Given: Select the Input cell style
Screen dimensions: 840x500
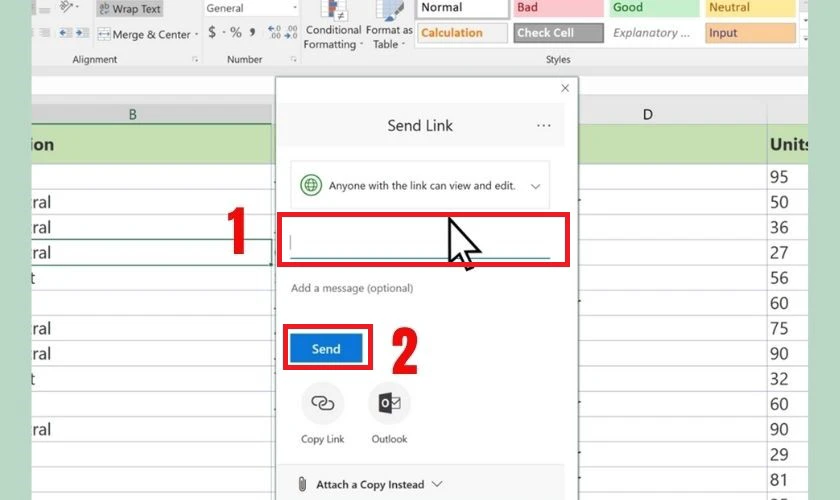Looking at the screenshot, I should pos(750,33).
